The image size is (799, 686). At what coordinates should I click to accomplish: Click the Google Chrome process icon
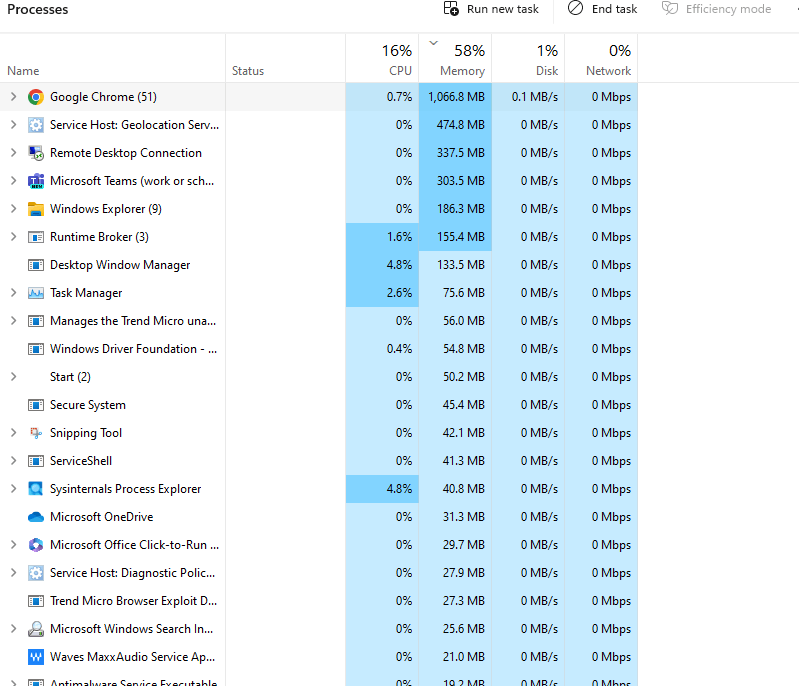coord(36,97)
